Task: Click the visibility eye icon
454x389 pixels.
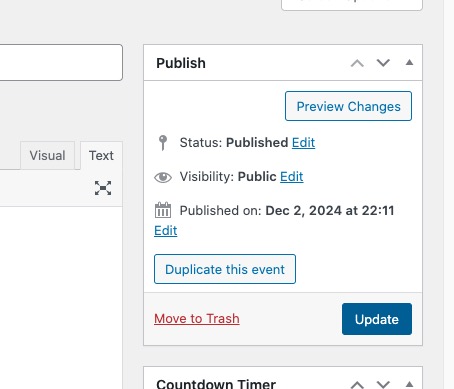Action: tap(163, 177)
